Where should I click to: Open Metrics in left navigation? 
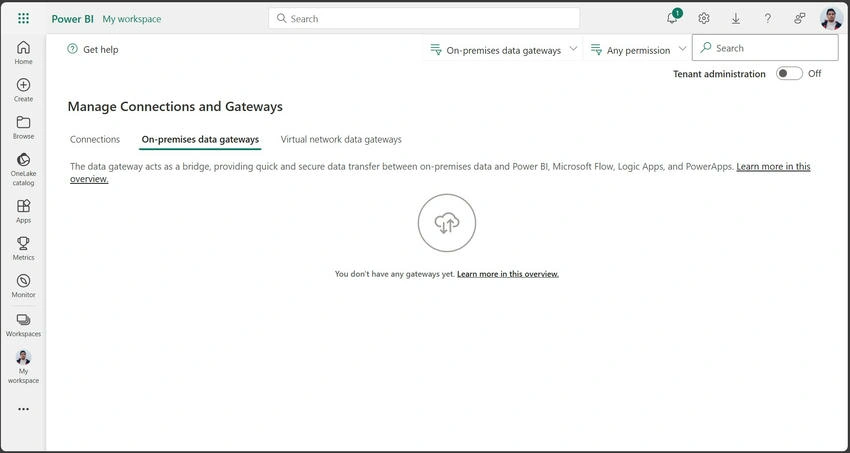click(23, 249)
